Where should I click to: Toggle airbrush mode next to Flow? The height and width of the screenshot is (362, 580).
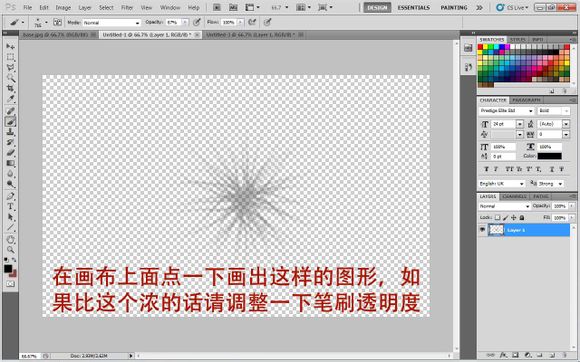tap(252, 23)
